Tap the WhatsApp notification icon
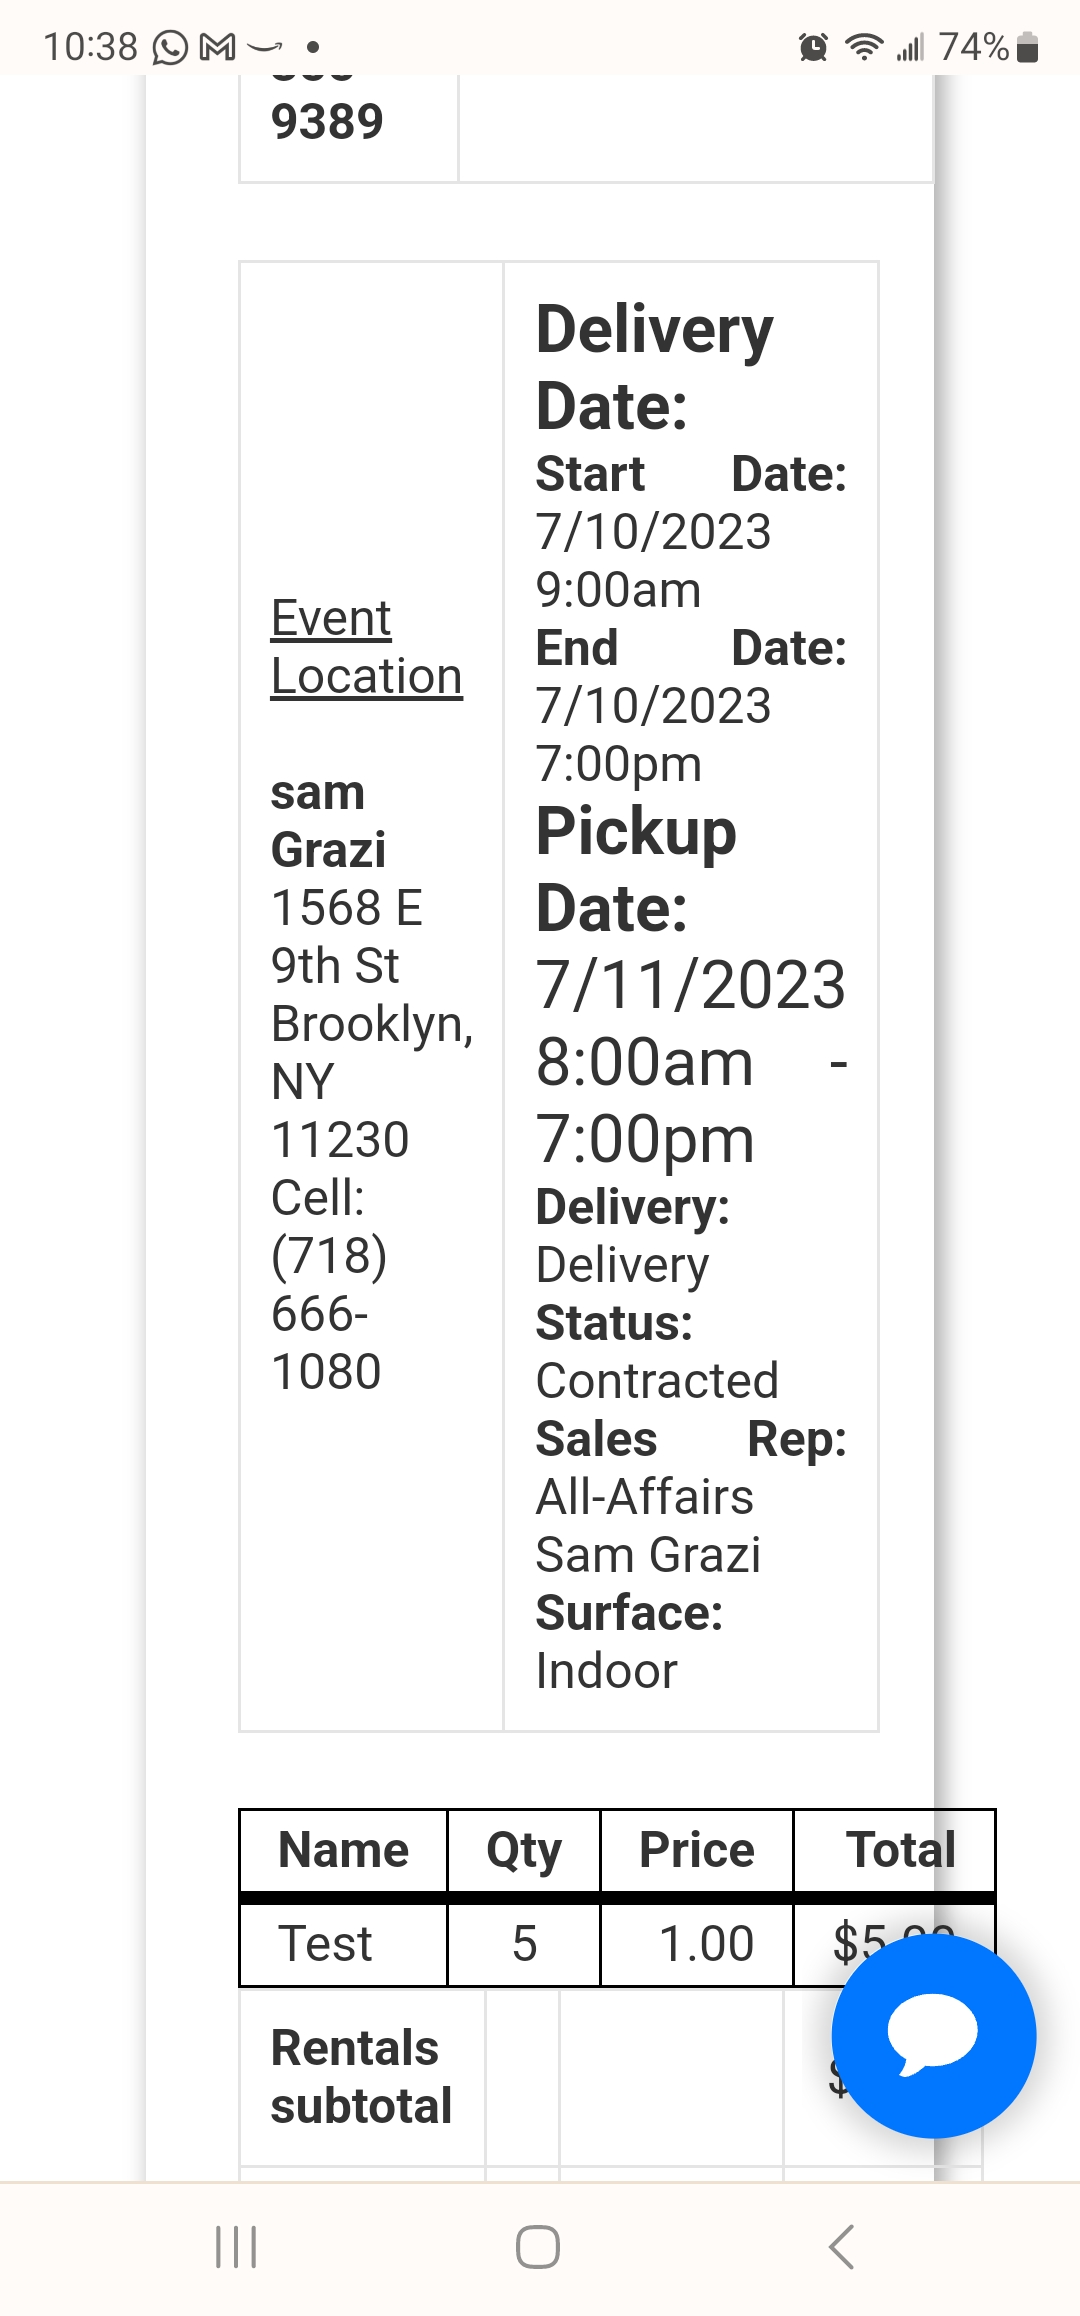Image resolution: width=1080 pixels, height=2316 pixels. coord(170,47)
